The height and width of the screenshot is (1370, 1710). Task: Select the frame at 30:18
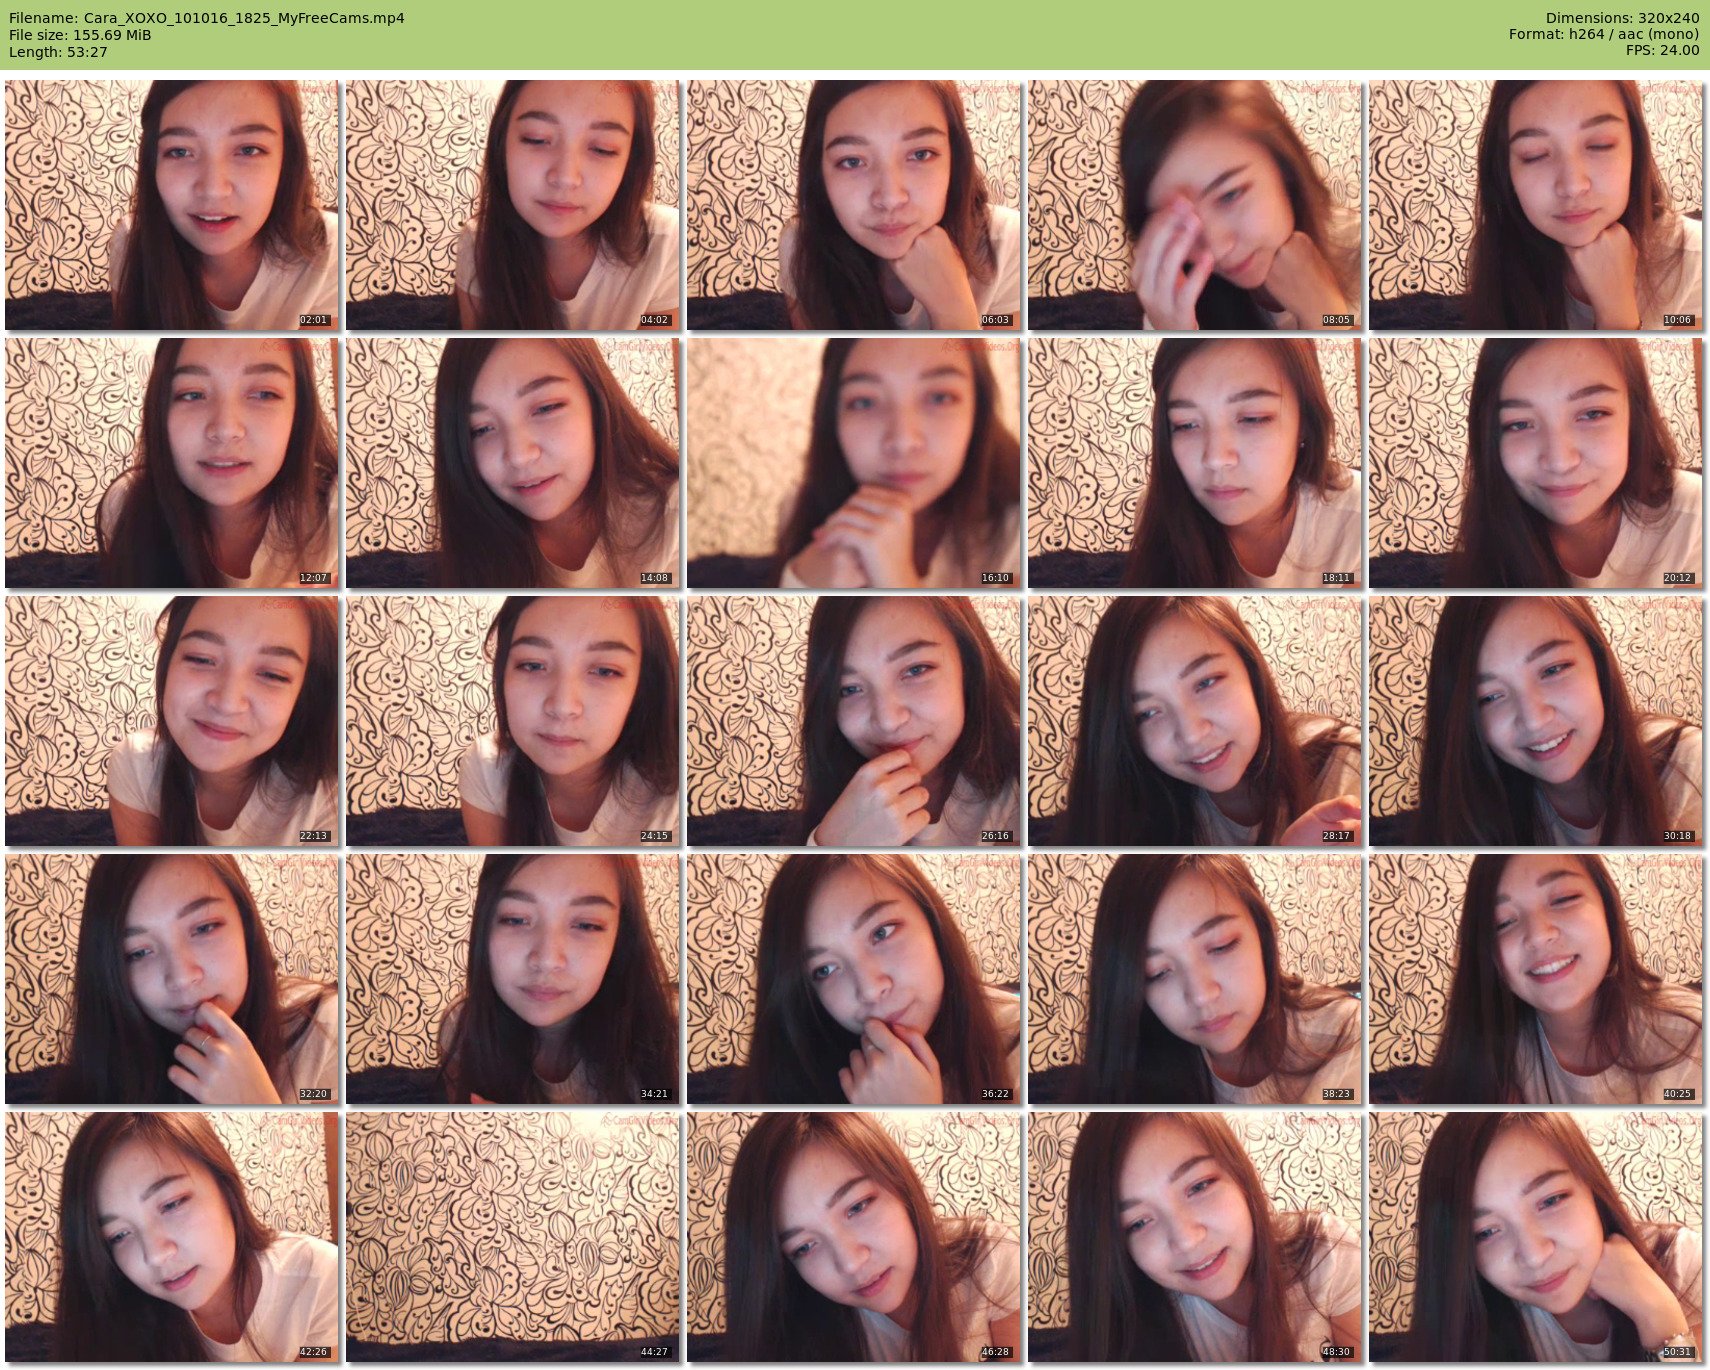(1535, 721)
